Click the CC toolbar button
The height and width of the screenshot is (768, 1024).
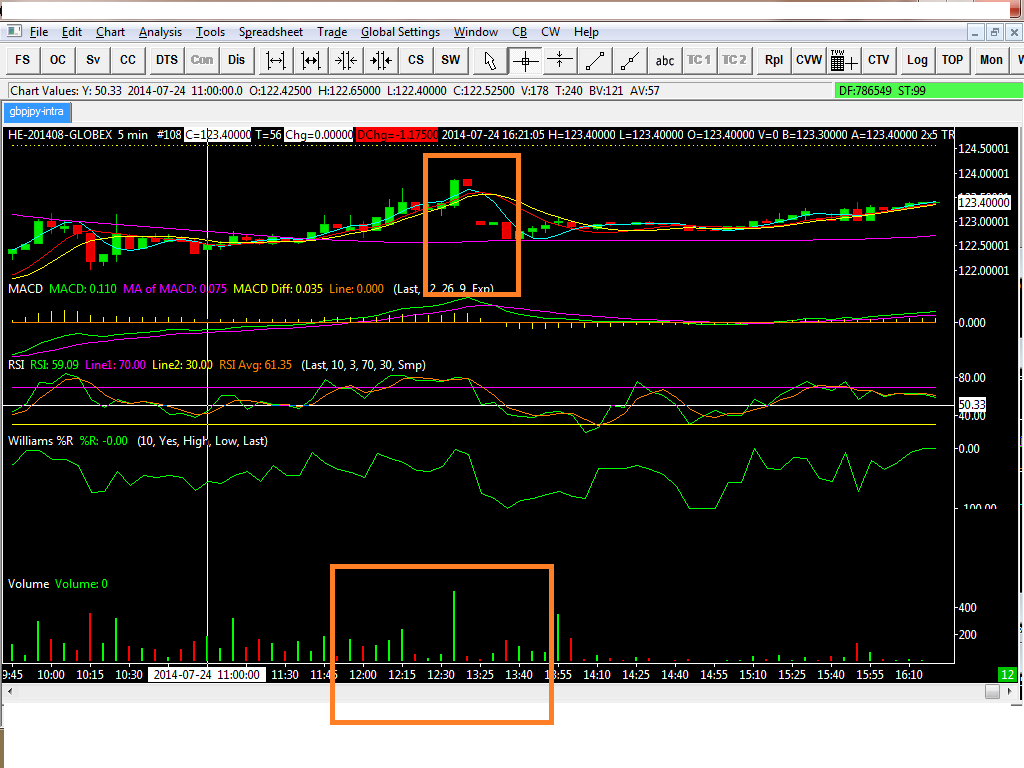point(128,61)
